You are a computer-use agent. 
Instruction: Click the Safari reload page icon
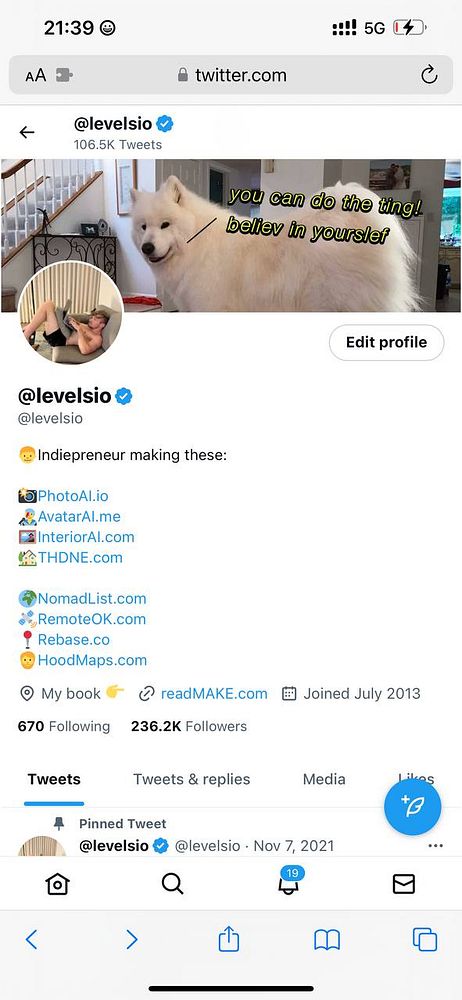(429, 75)
